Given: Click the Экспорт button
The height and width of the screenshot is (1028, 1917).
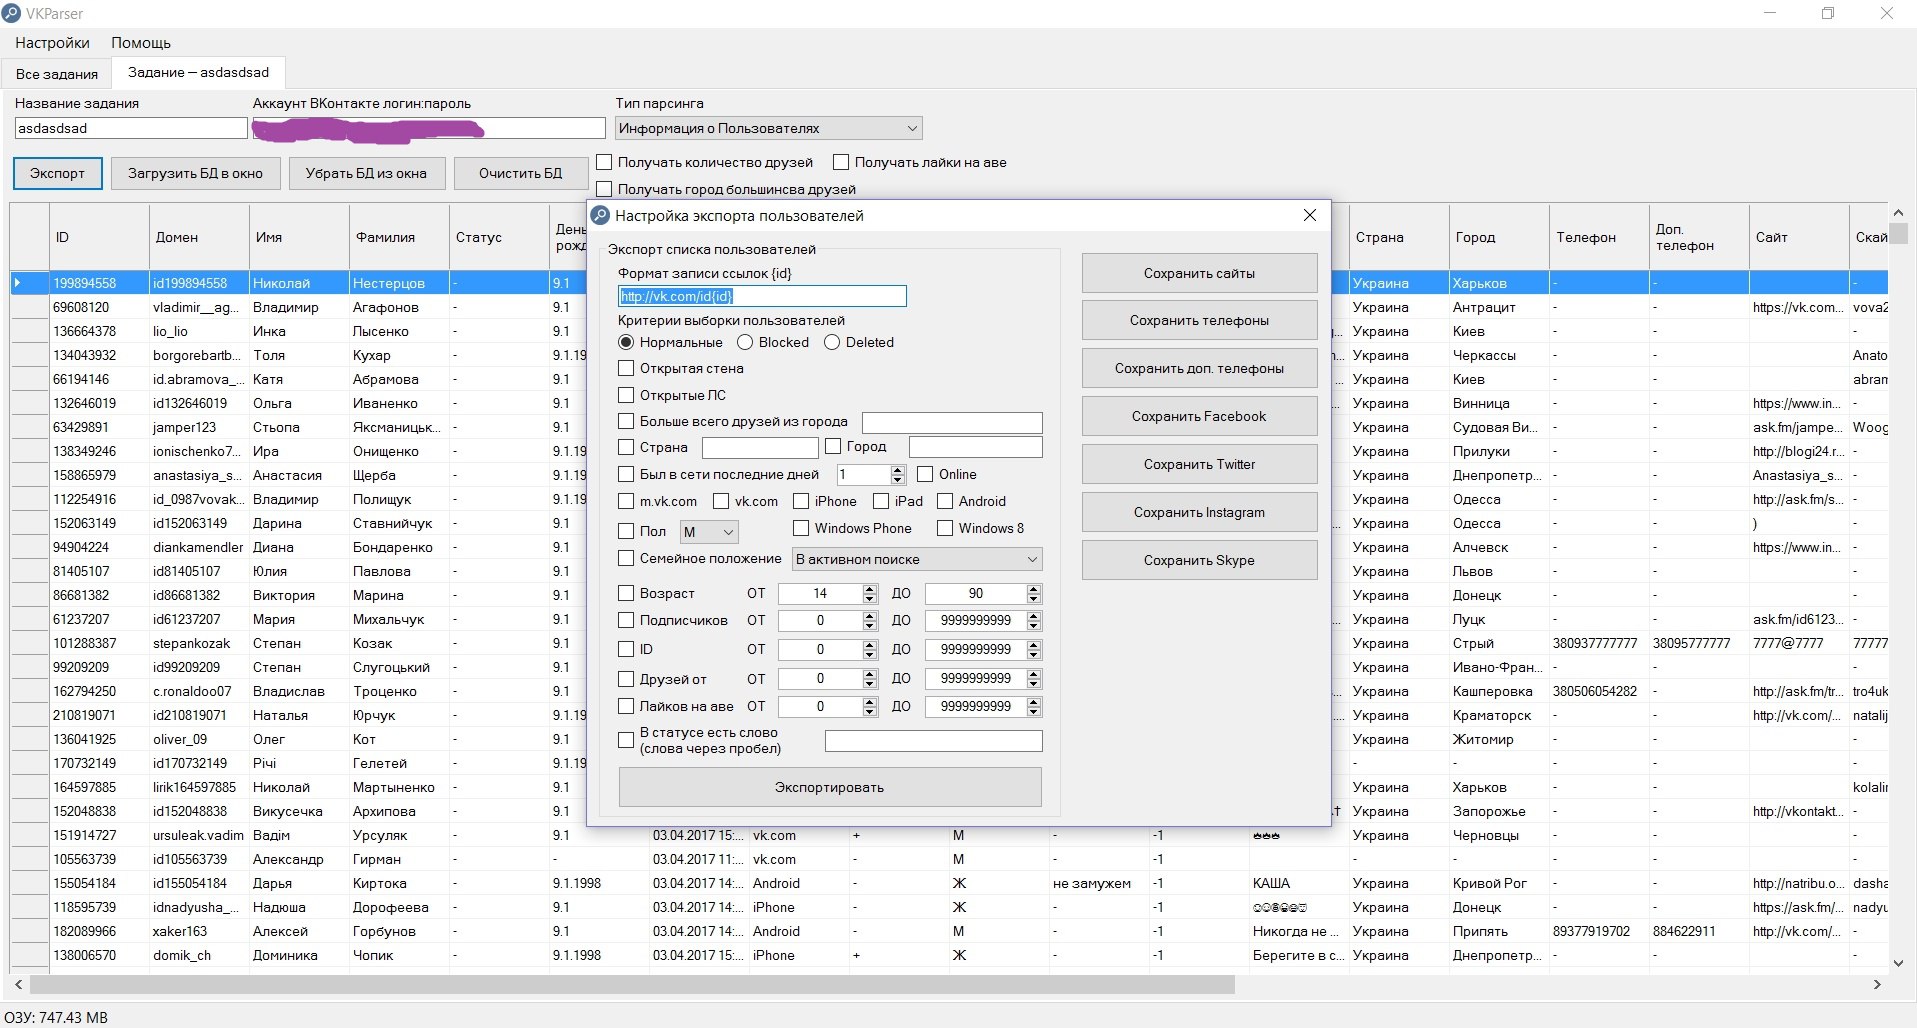Looking at the screenshot, I should (x=57, y=173).
